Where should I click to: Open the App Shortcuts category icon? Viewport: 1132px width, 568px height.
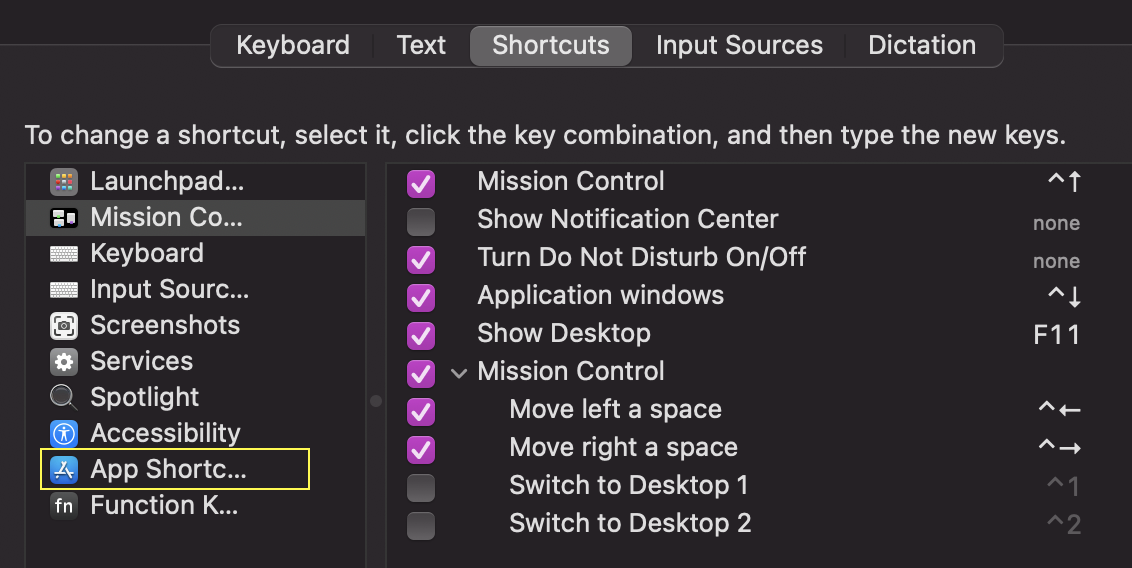(64, 470)
